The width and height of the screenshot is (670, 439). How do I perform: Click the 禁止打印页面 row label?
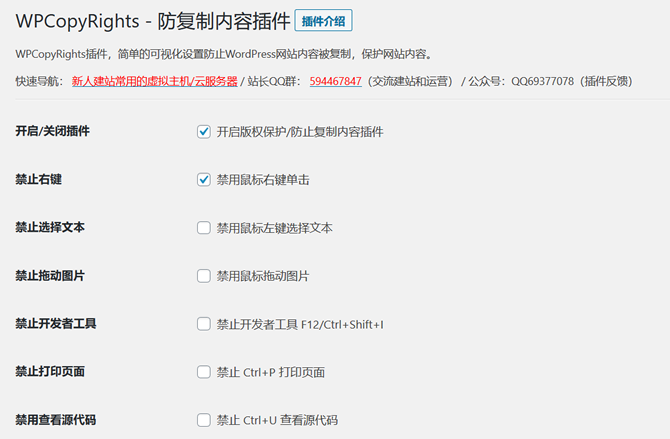click(50, 371)
